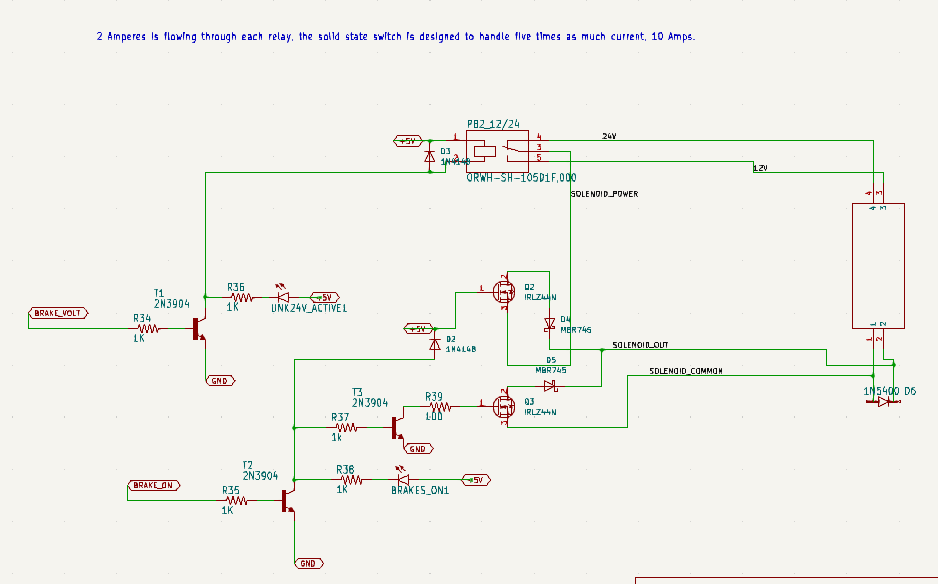
Task: Click the GND label below T1
Action: (x=220, y=381)
